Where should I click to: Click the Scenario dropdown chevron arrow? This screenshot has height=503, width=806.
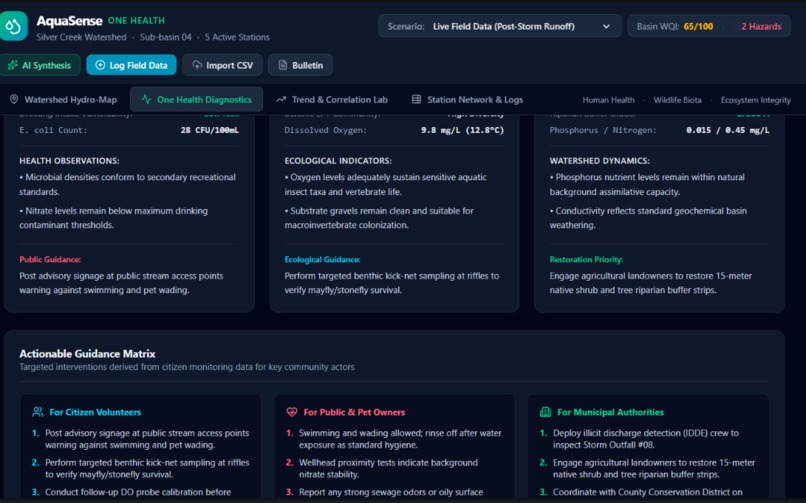pos(606,26)
